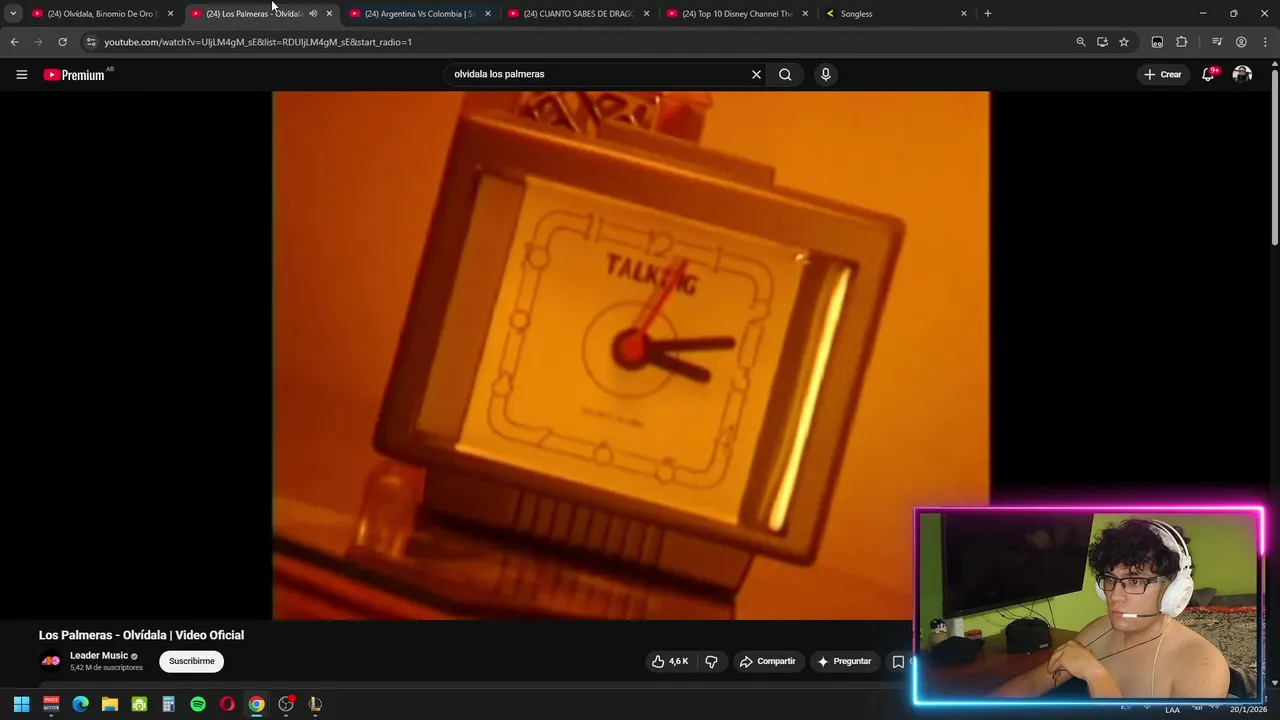Viewport: 1280px width, 720px height.
Task: Start voice search with the microphone
Action: [x=825, y=74]
